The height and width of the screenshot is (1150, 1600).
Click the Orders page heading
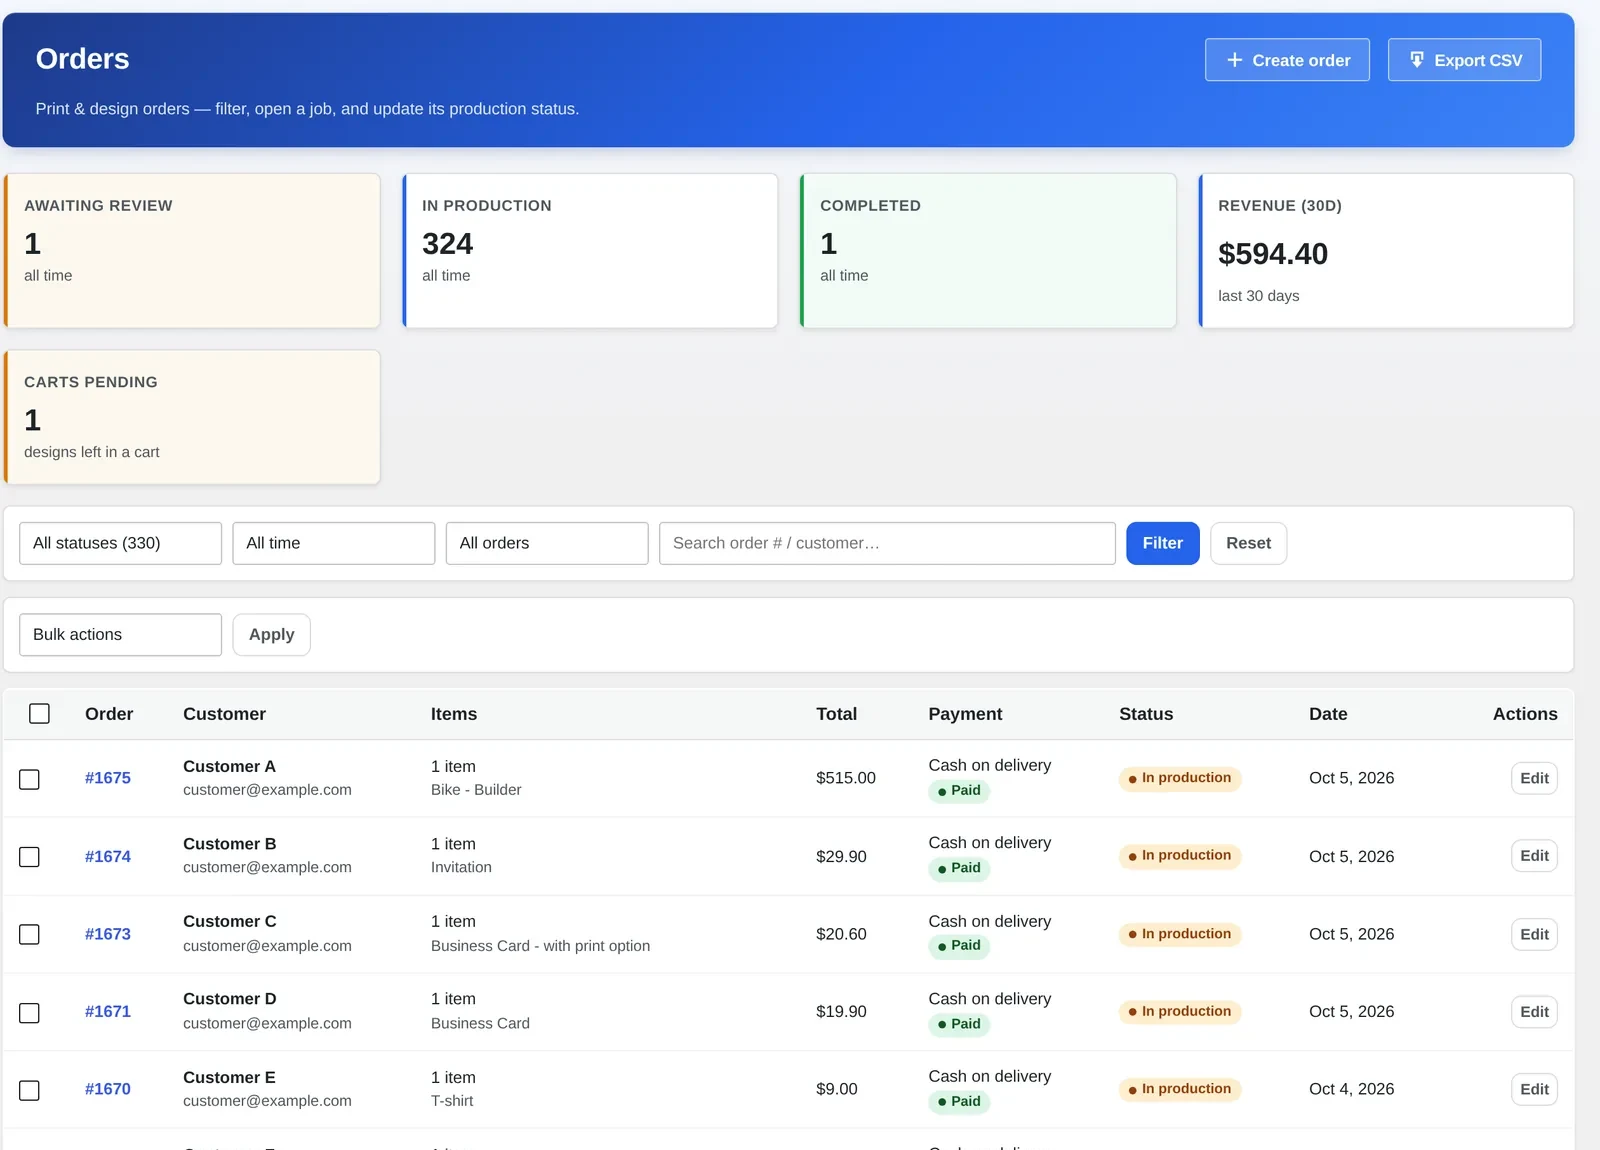pos(82,59)
